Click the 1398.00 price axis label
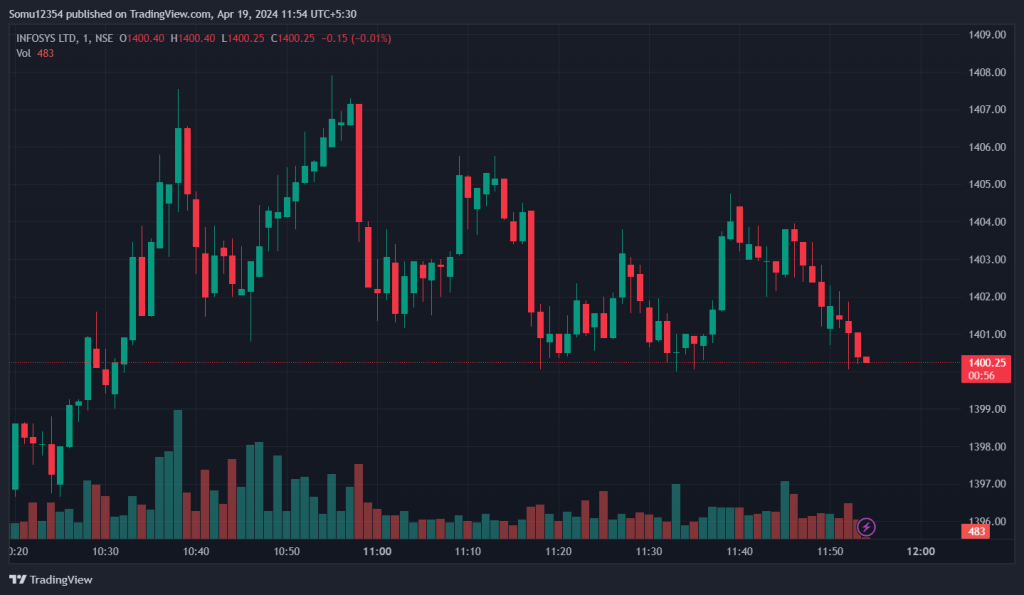 tap(987, 447)
